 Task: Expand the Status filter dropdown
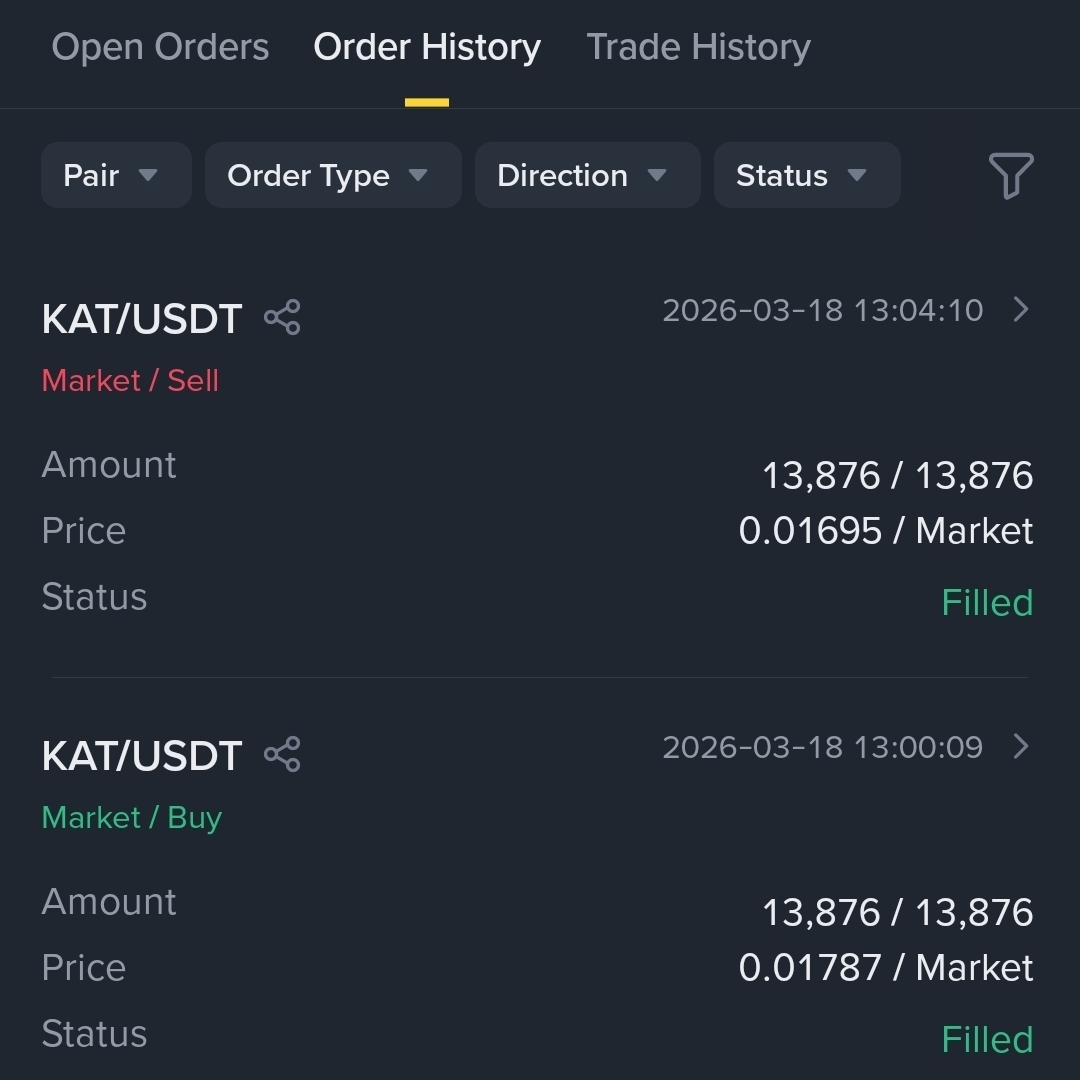pyautogui.click(x=807, y=175)
